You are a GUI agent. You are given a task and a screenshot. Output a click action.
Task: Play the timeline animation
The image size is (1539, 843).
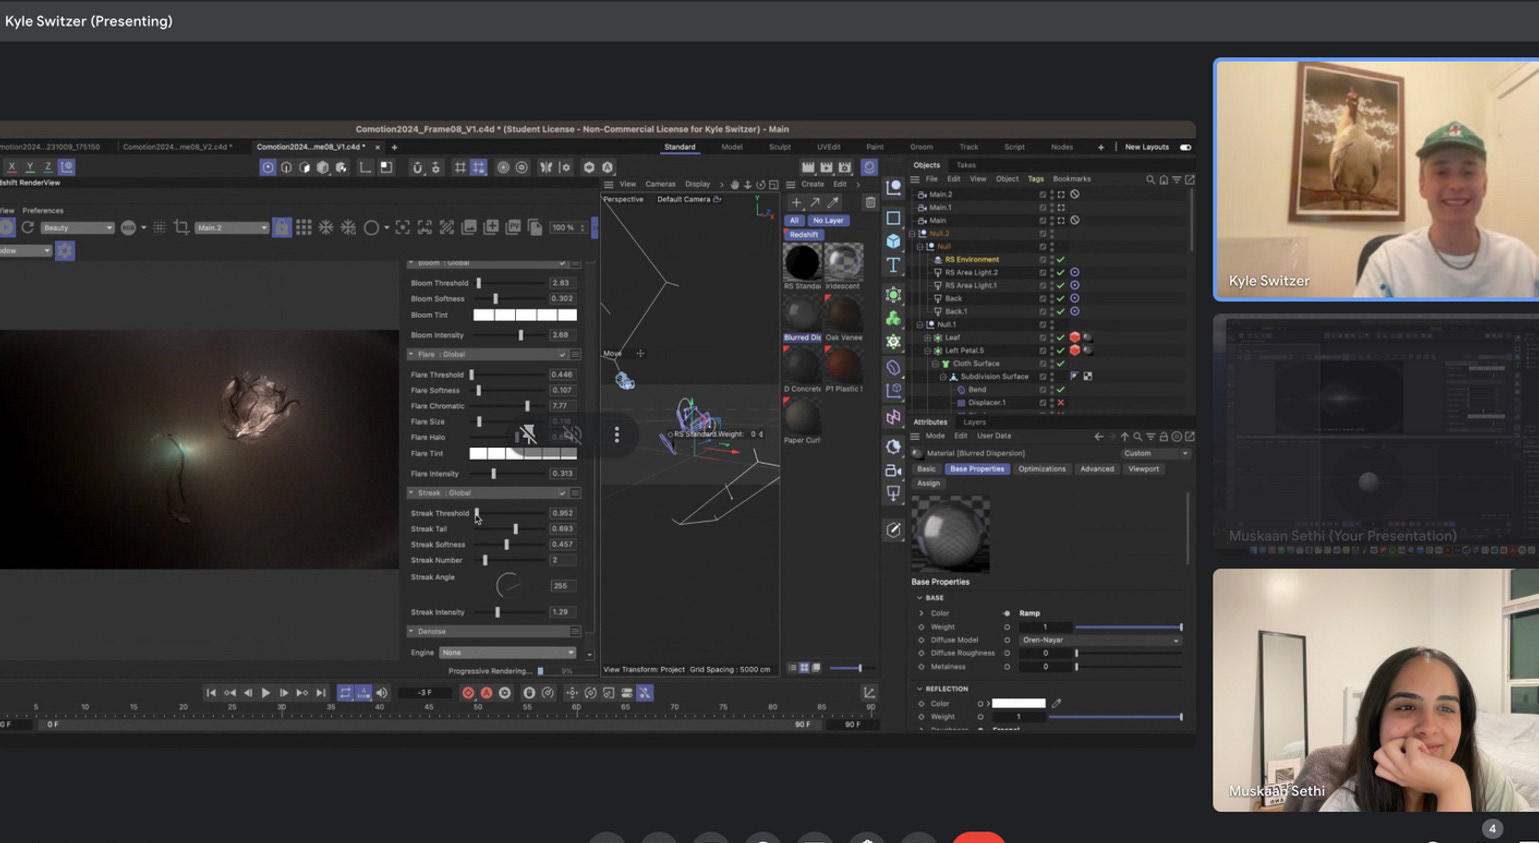[265, 692]
